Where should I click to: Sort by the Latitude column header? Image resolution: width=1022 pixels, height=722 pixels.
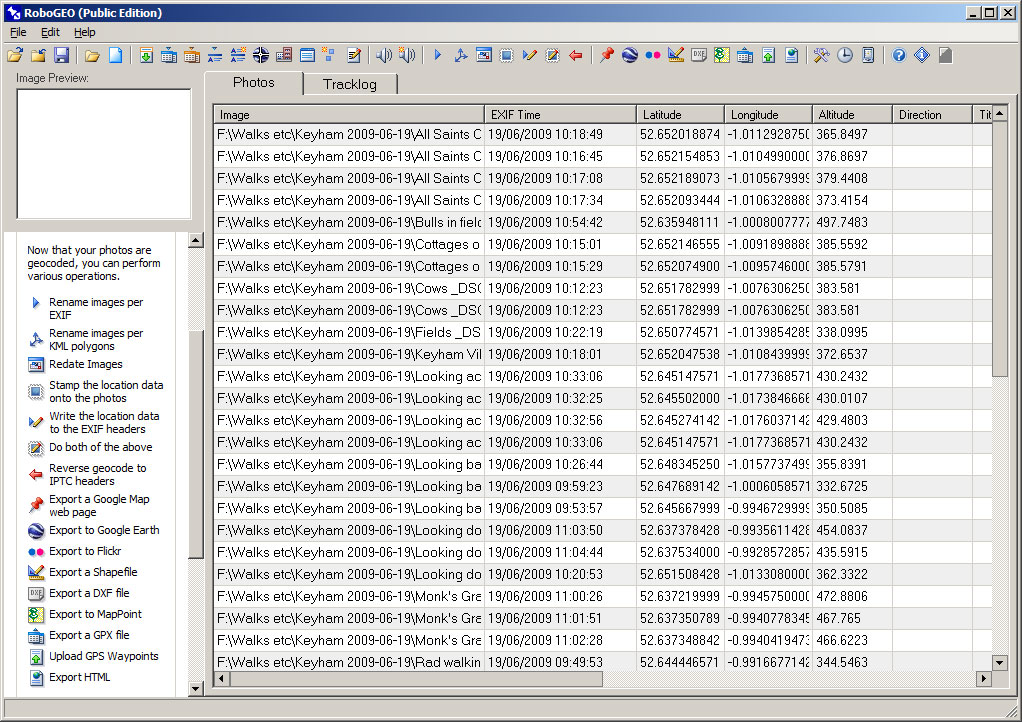(680, 115)
